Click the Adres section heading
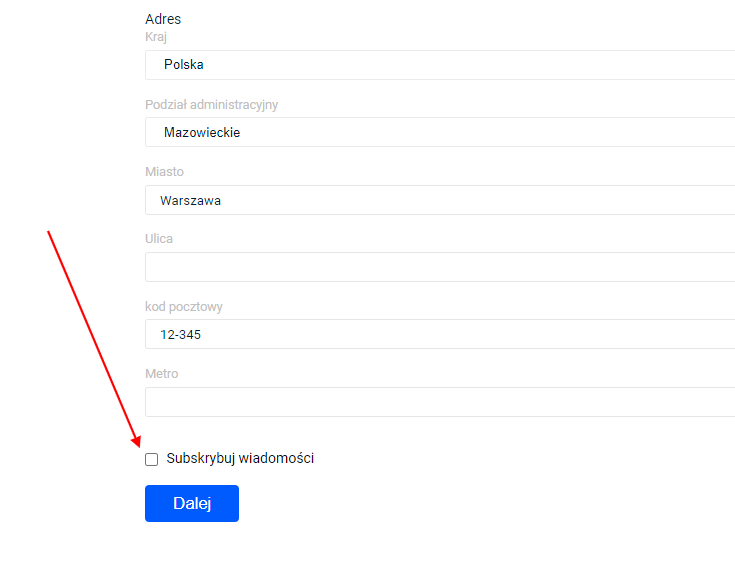The image size is (735, 562). [163, 19]
